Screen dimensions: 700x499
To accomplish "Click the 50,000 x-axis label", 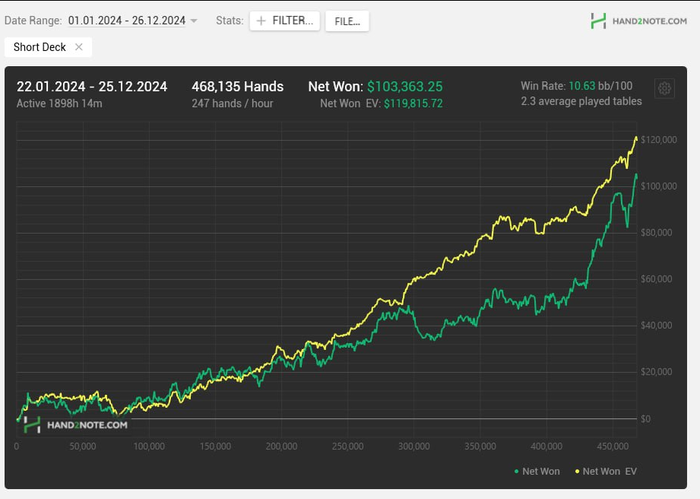I will coord(83,446).
